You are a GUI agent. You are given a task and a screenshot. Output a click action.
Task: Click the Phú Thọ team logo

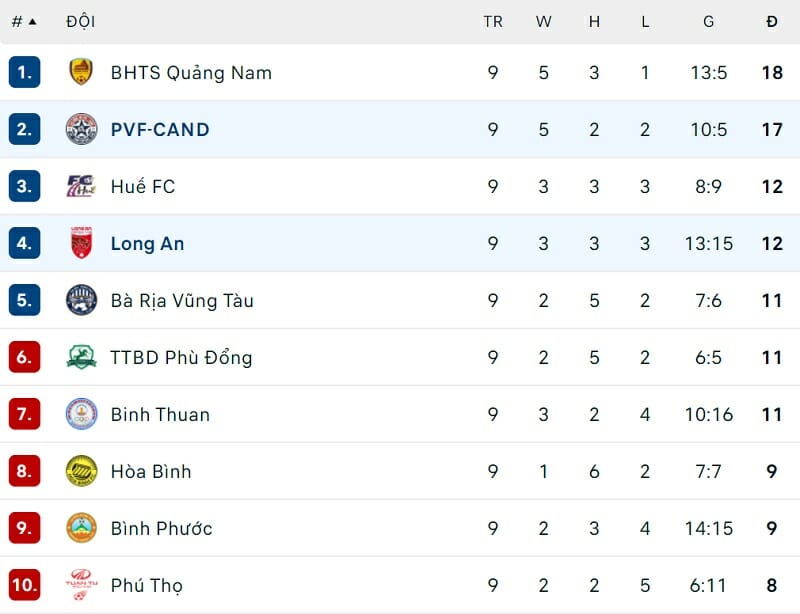[81, 585]
